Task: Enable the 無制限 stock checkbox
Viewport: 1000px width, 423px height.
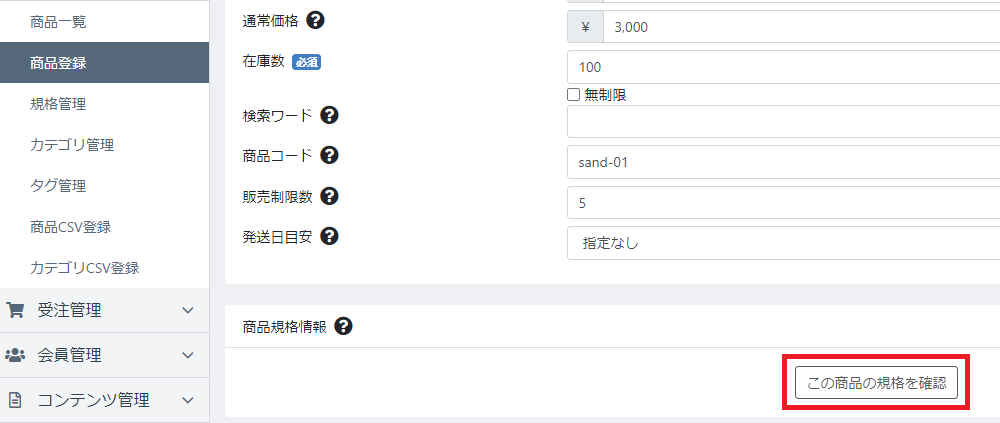Action: tap(573, 95)
